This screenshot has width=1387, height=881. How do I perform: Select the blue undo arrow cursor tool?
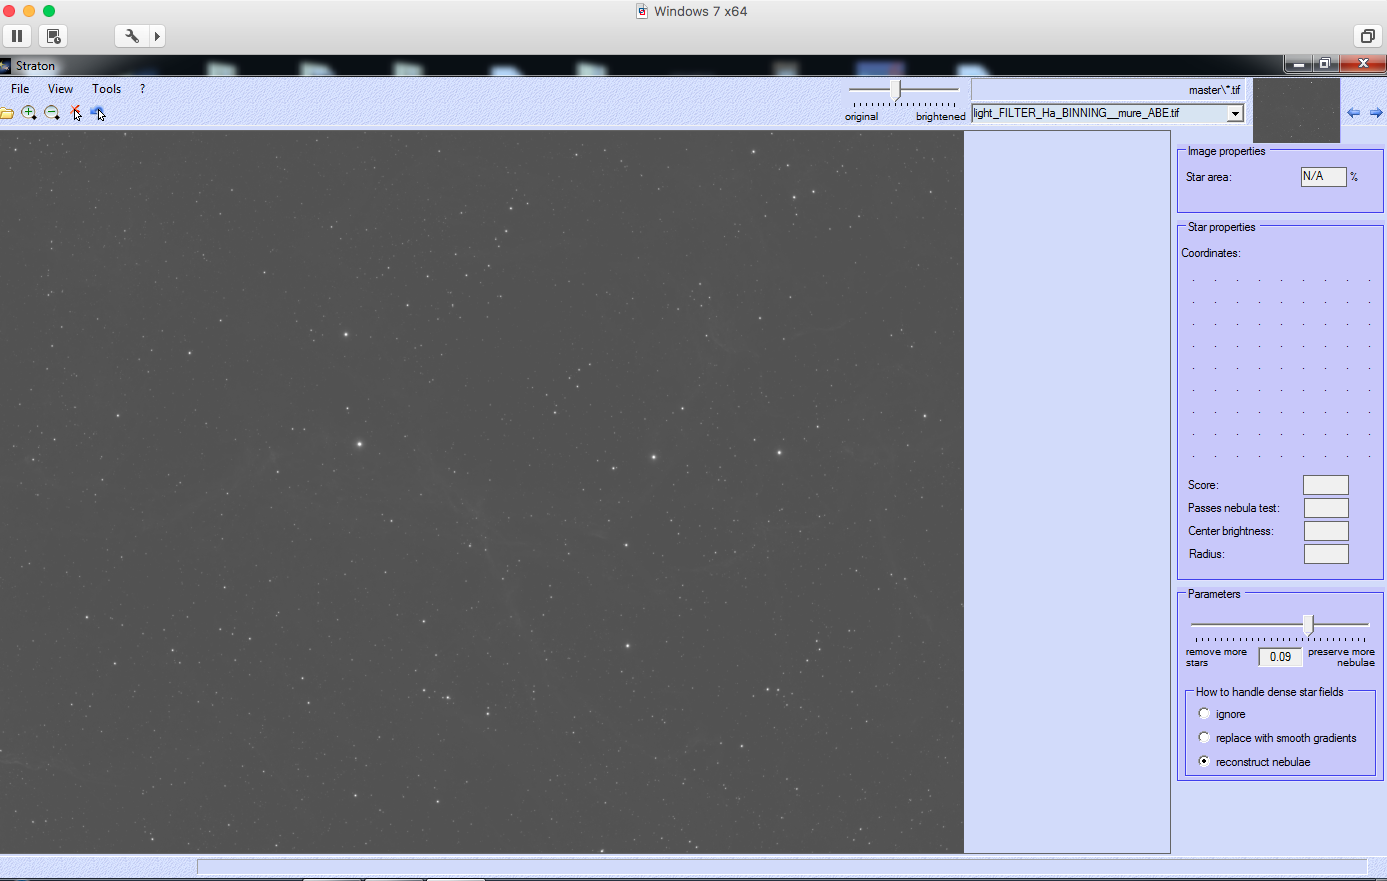pyautogui.click(x=98, y=113)
